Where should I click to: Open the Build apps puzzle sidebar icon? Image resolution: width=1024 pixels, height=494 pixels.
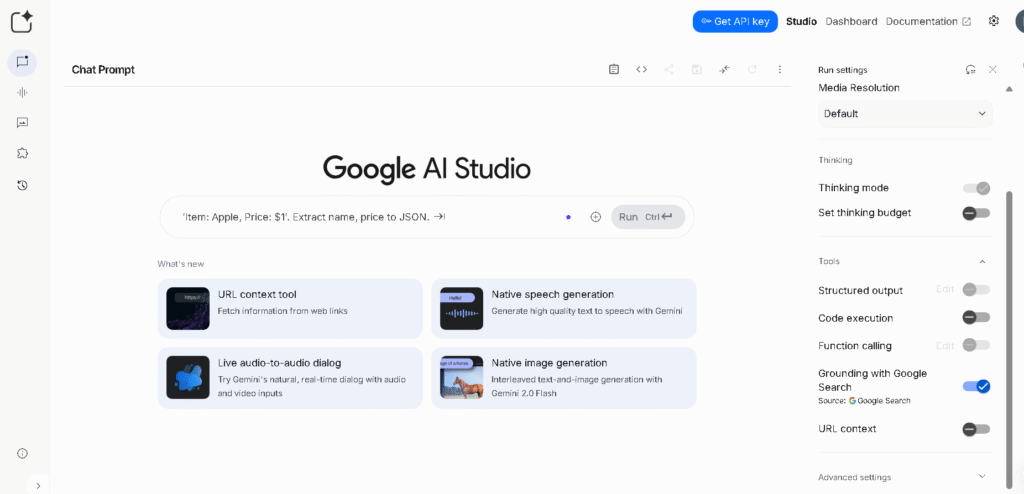[22, 154]
